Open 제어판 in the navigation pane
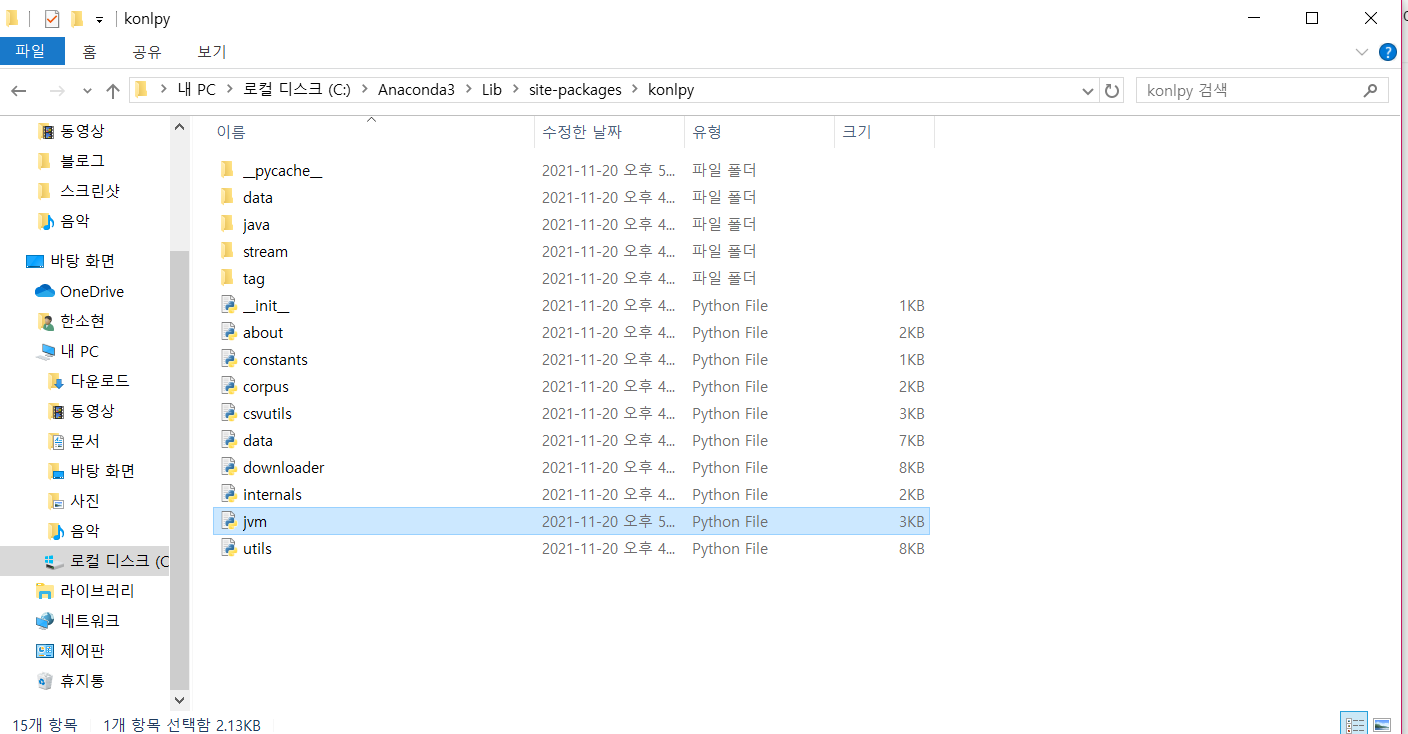The height and width of the screenshot is (734, 1408). [82, 651]
